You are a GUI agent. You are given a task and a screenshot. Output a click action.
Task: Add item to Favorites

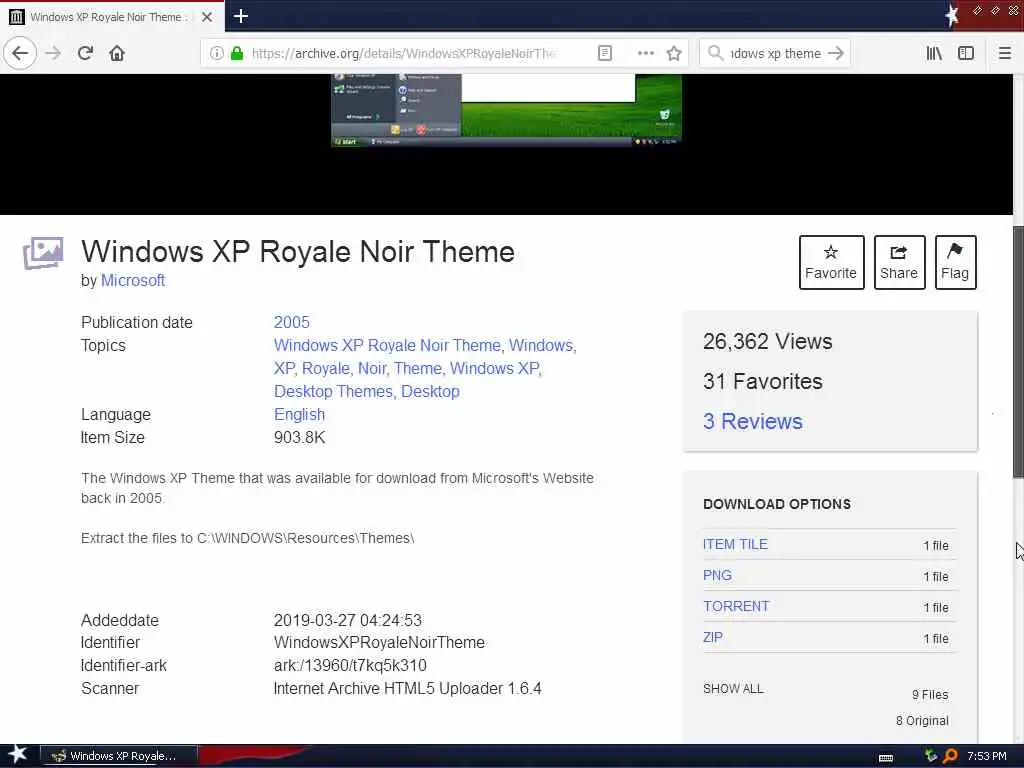pyautogui.click(x=831, y=262)
